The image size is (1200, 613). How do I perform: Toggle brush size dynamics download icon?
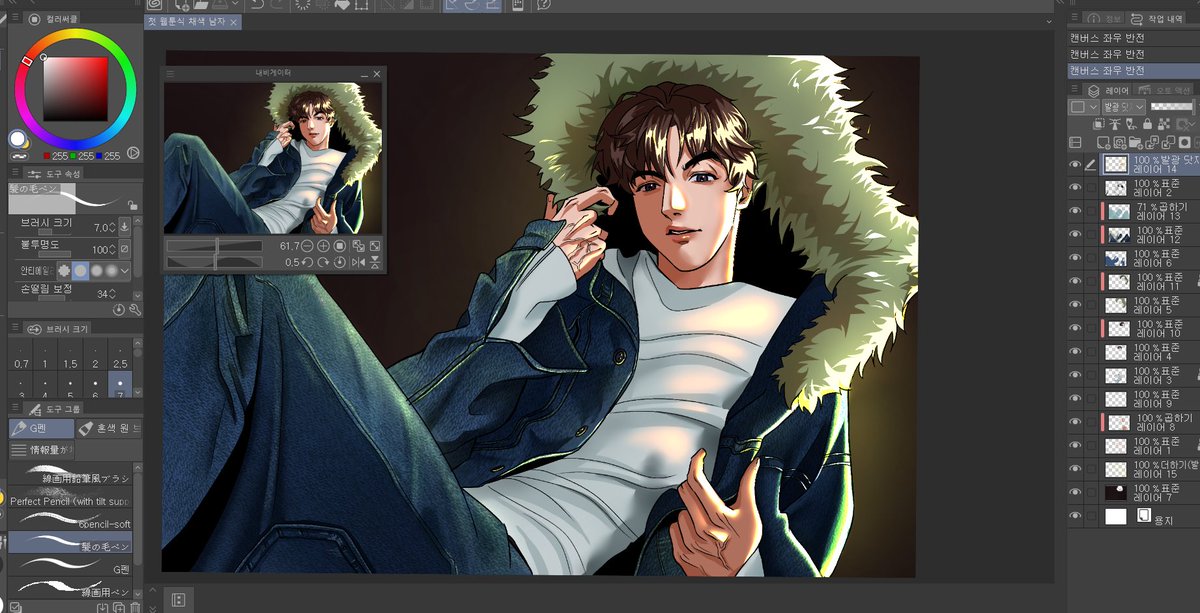[124, 226]
